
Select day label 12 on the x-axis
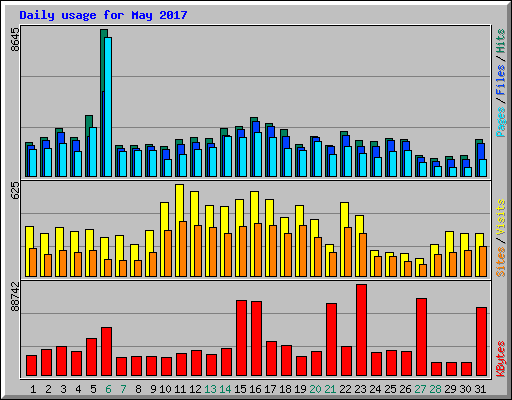click(195, 389)
